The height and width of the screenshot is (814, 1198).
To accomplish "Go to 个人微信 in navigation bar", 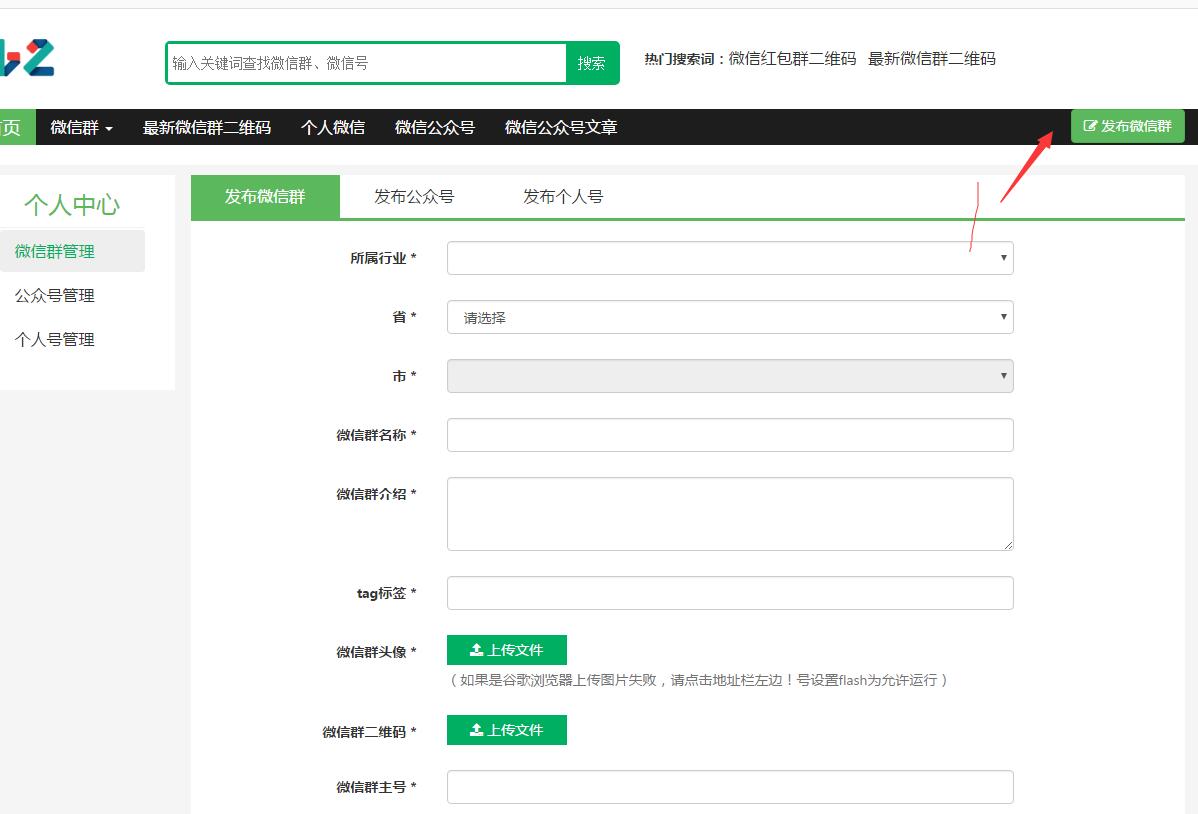I will [332, 128].
